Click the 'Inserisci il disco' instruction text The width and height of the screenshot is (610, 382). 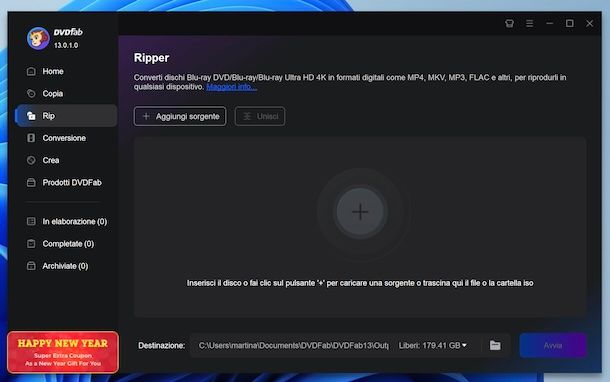click(360, 283)
